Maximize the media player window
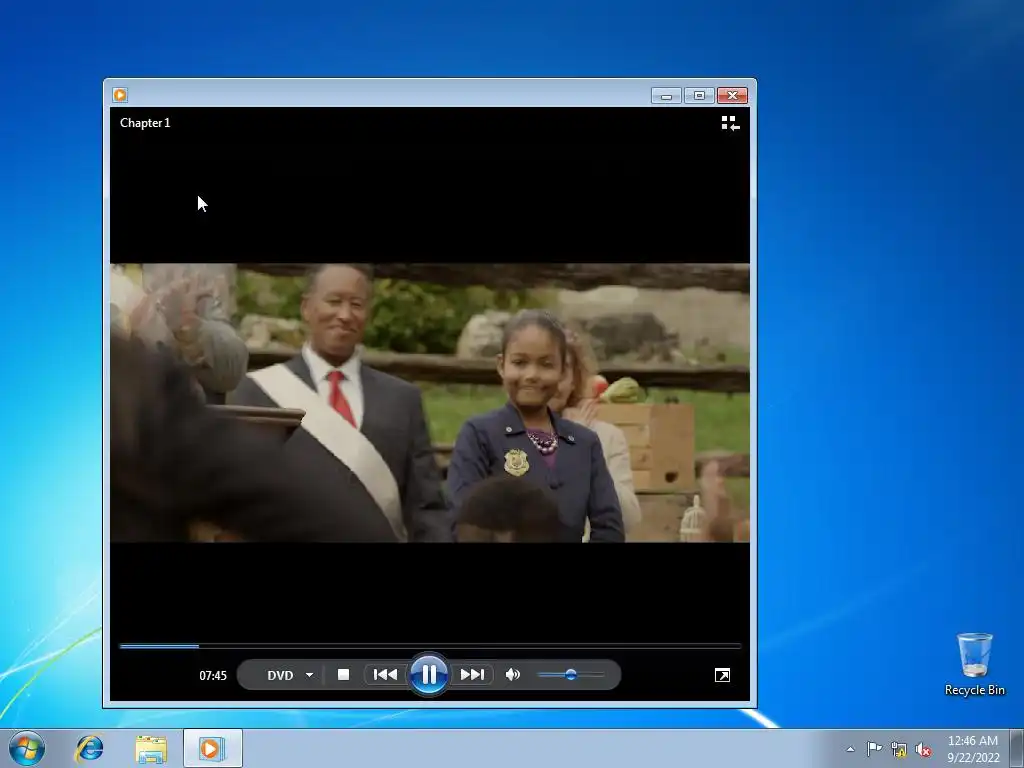 [x=699, y=96]
